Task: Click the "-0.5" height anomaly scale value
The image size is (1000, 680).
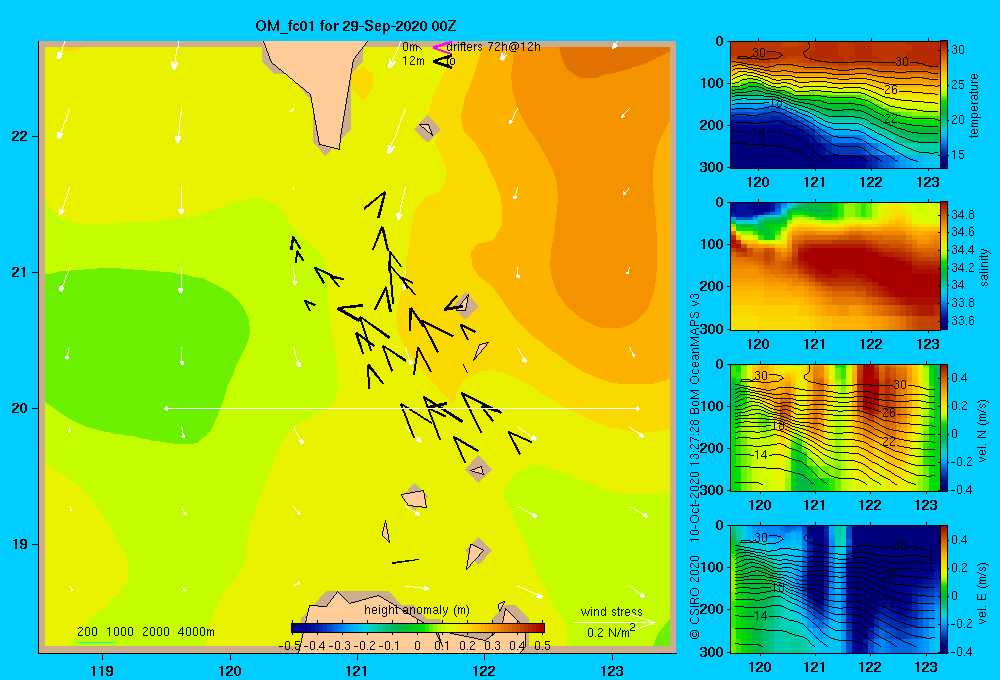Action: [x=290, y=646]
